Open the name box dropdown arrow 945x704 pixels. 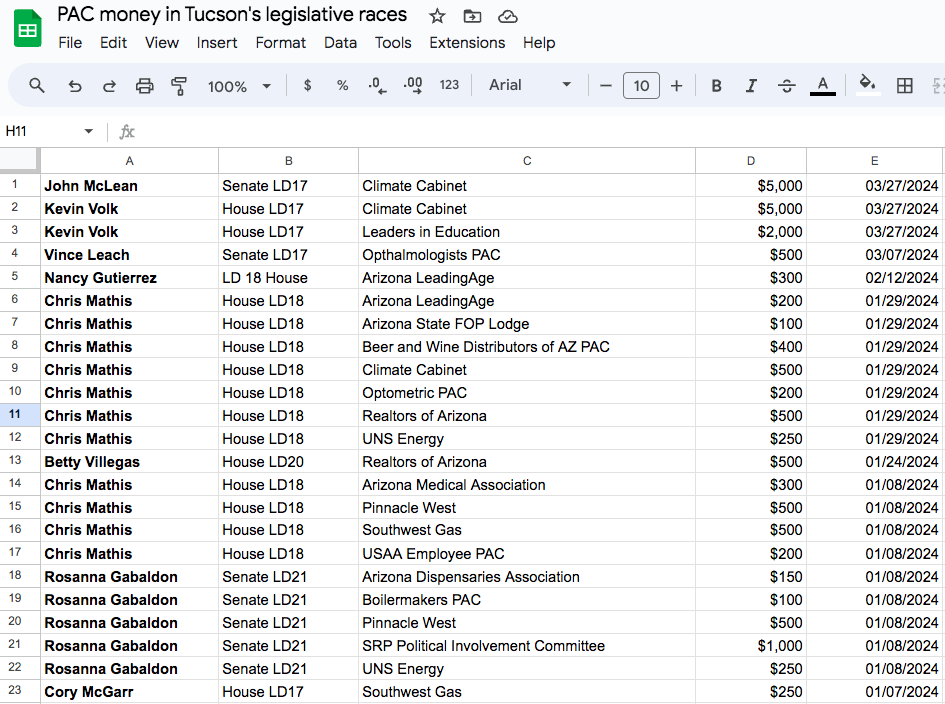coord(89,131)
